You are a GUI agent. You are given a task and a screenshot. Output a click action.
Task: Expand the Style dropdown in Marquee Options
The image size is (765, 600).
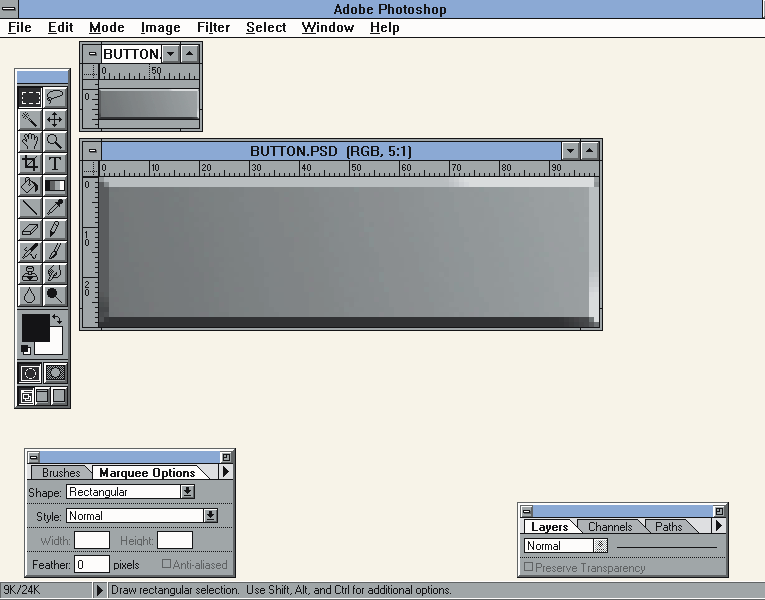coord(210,516)
